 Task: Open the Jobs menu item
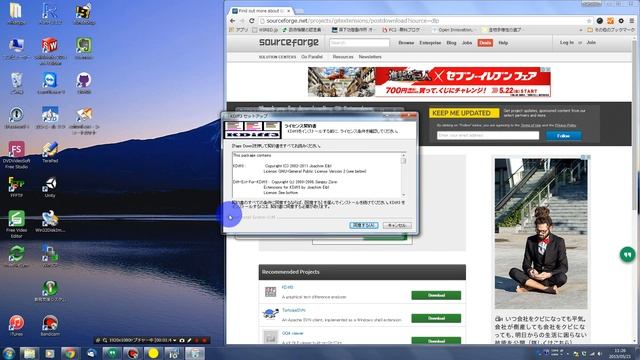[467, 43]
